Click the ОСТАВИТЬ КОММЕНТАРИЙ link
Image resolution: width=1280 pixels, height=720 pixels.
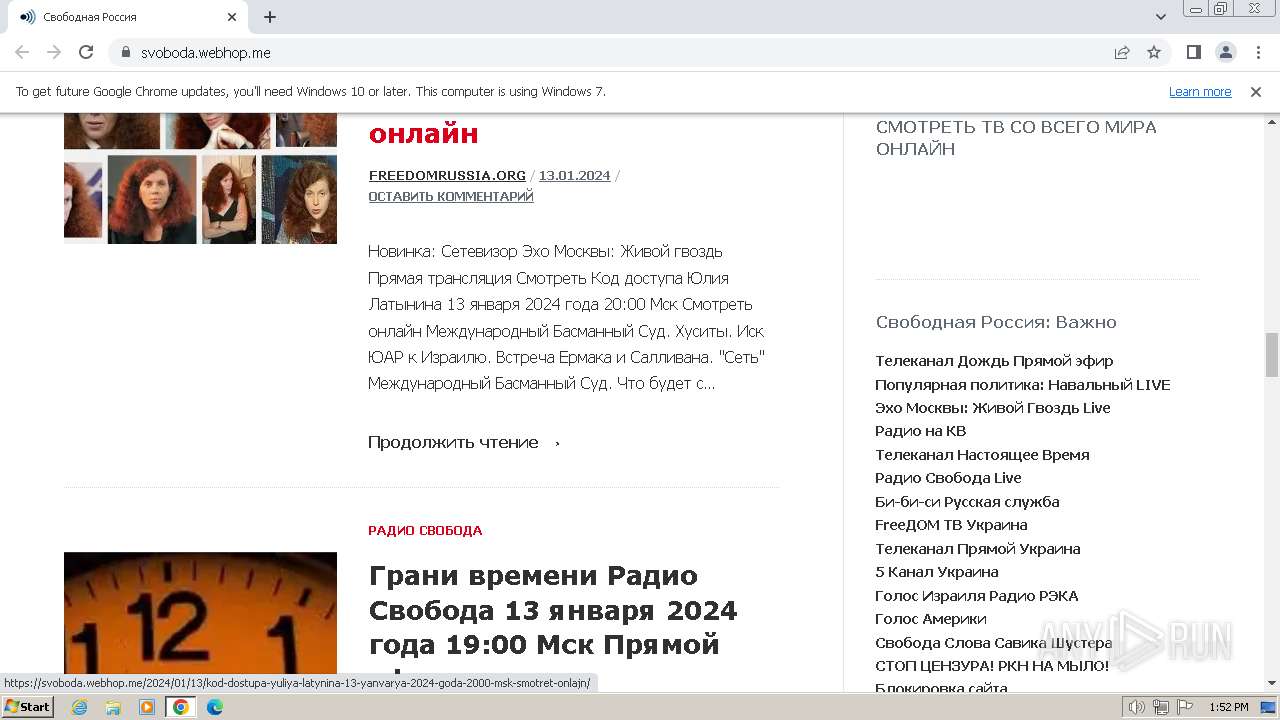(451, 196)
